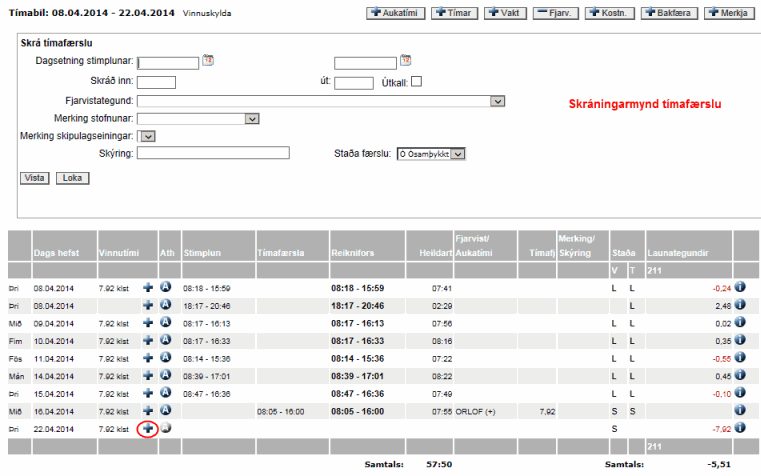Screen dimensions: 761x476
Task: Focus the first Dagsetning stimplunar field
Action: [x=168, y=63]
